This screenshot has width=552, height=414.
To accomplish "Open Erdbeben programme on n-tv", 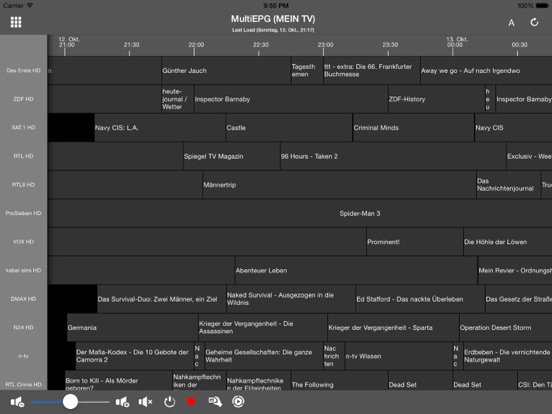I will 508,356.
